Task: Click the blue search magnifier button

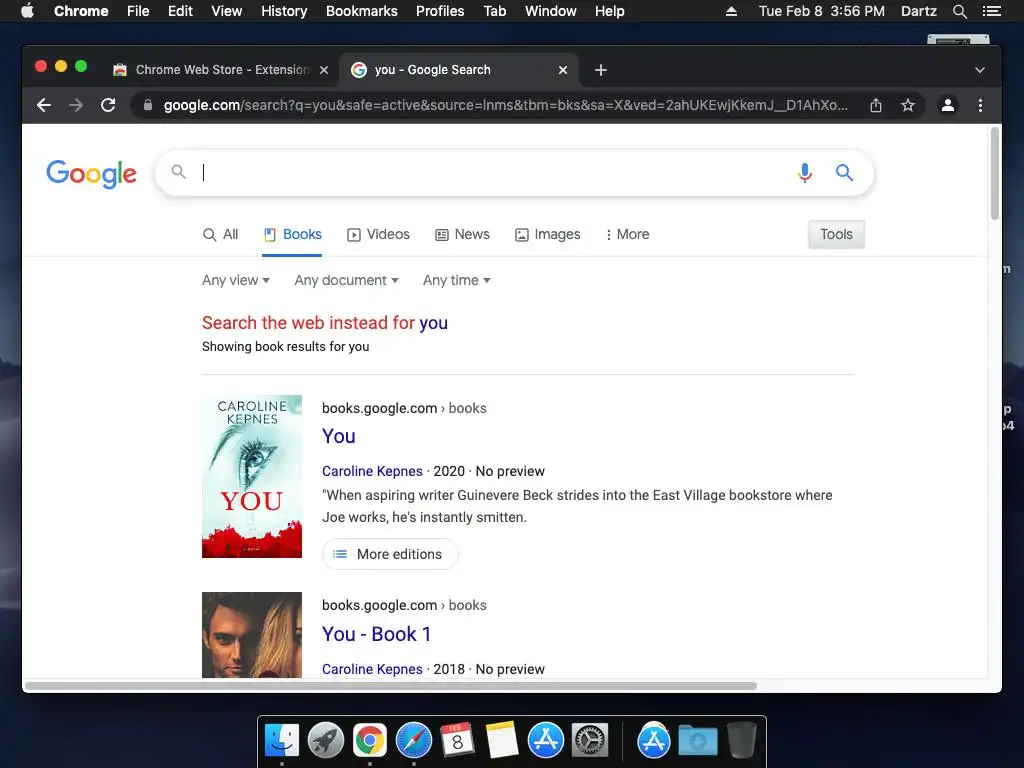Action: coord(844,172)
